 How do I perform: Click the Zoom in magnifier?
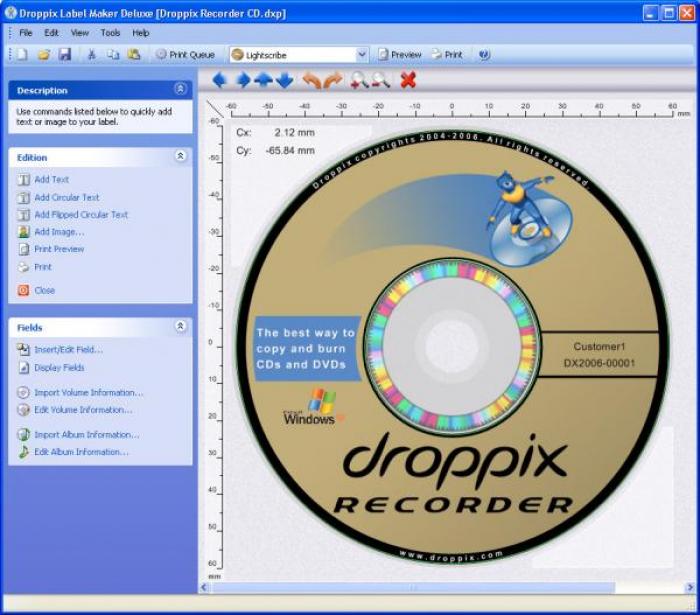[359, 80]
